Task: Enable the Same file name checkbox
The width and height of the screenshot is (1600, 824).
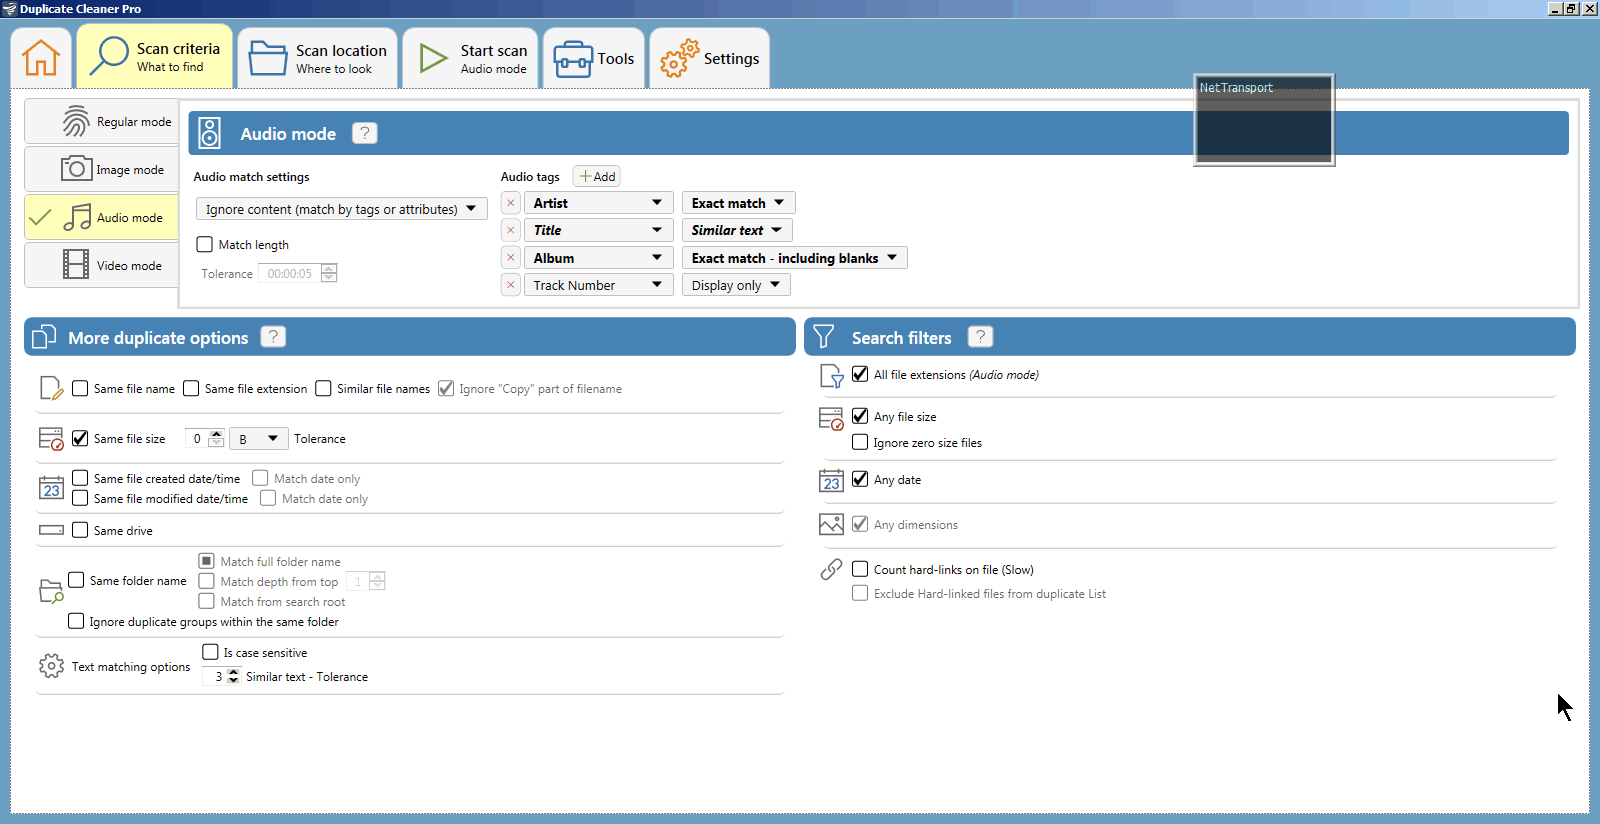Action: pyautogui.click(x=80, y=388)
